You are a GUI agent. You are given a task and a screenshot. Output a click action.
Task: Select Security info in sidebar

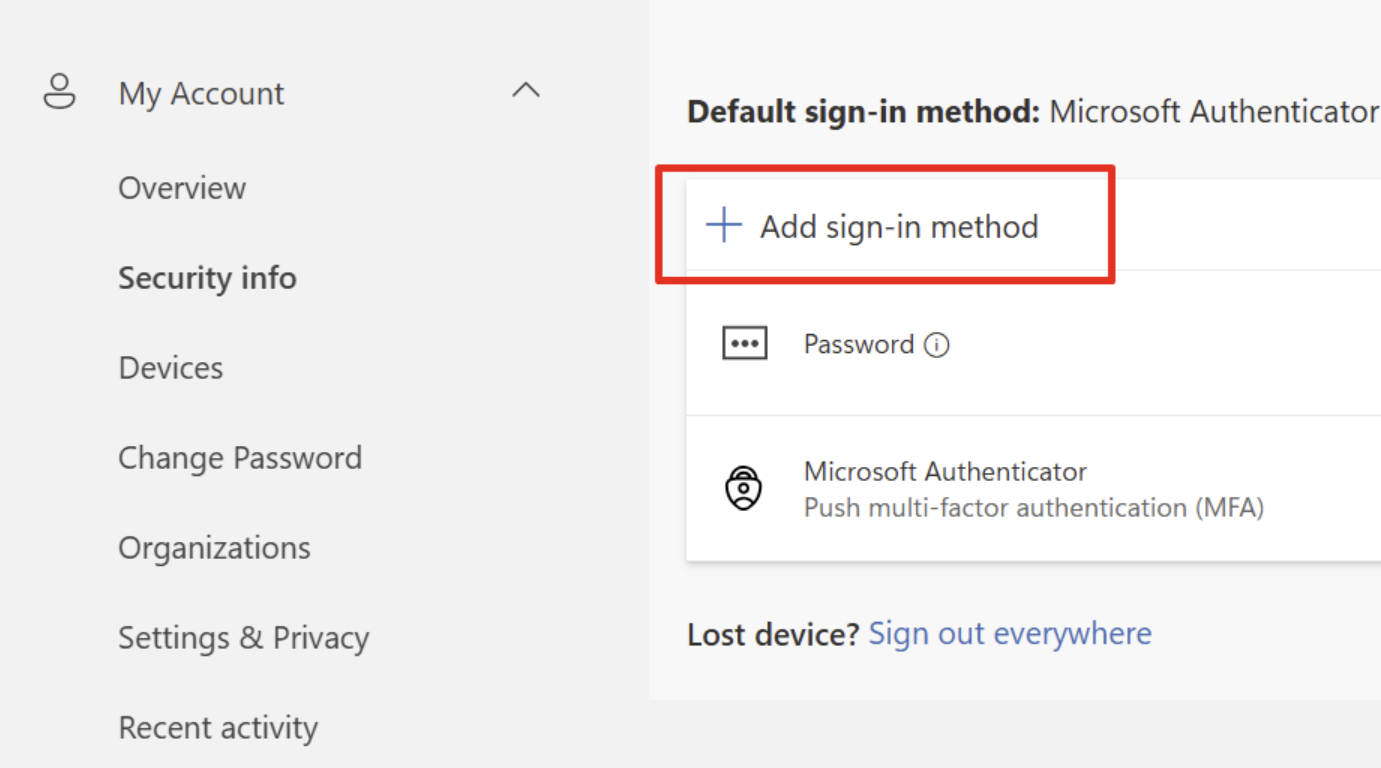(x=207, y=278)
